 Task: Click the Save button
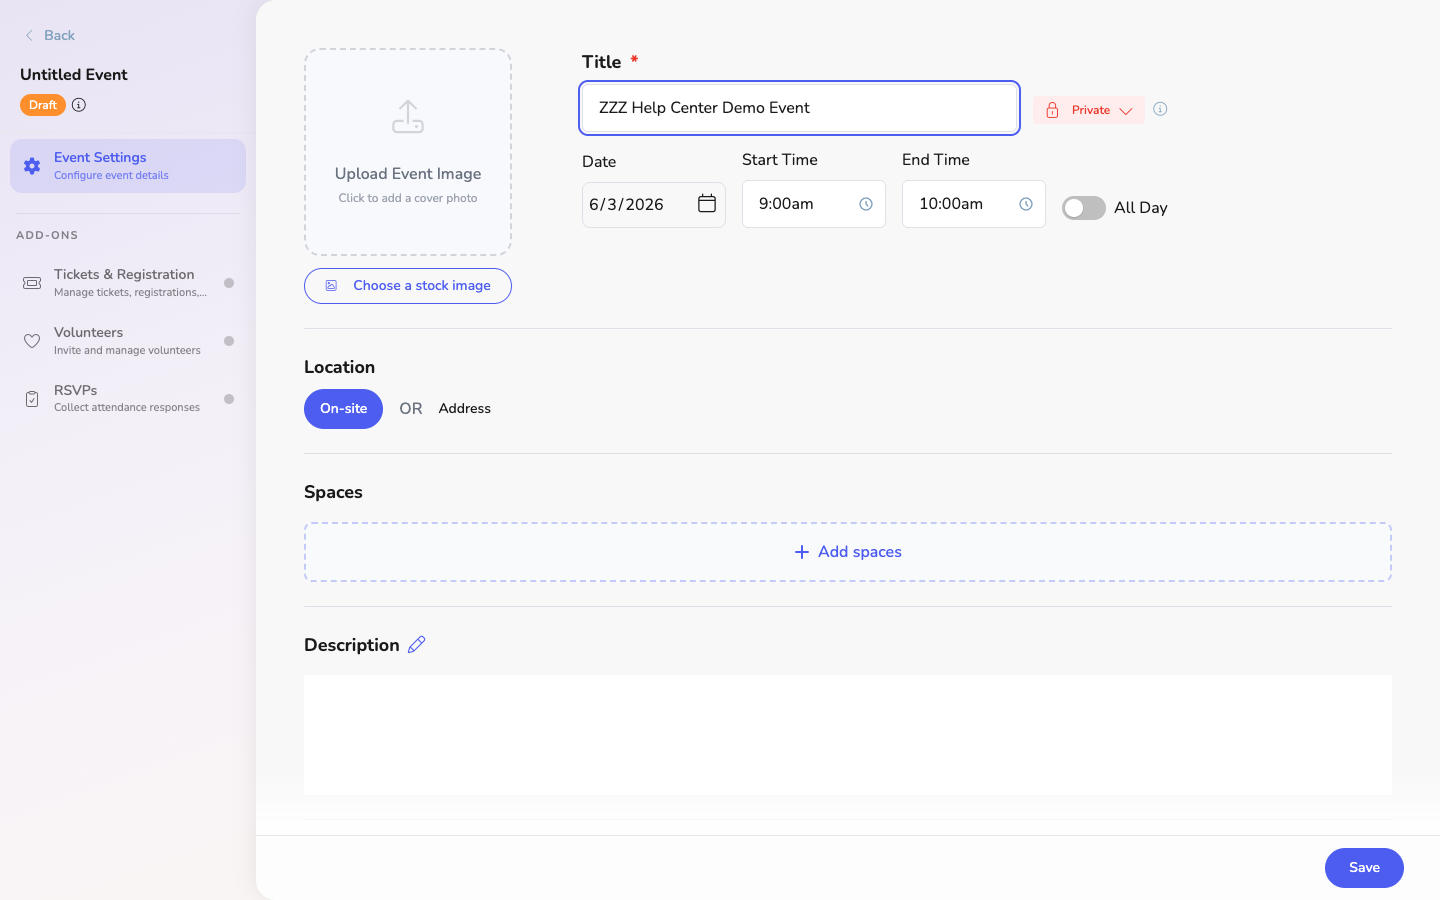[x=1364, y=868]
